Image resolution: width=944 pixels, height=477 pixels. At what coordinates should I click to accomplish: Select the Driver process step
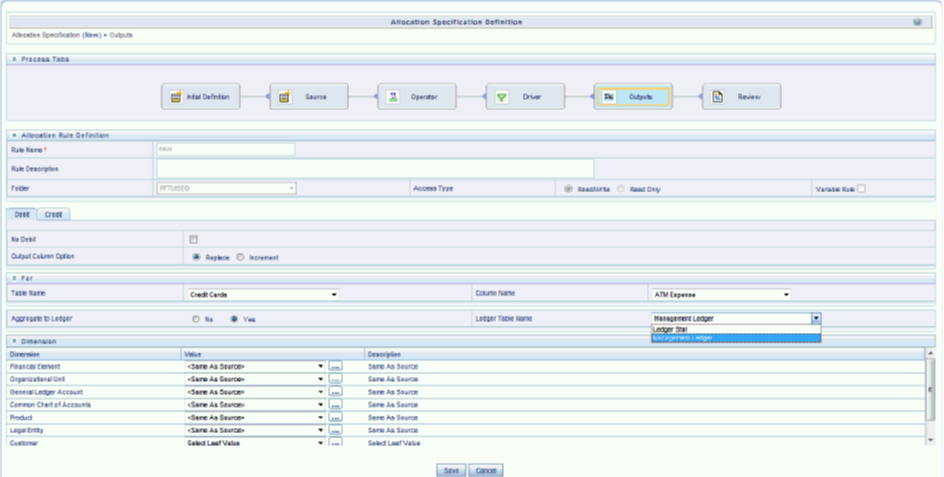point(525,96)
